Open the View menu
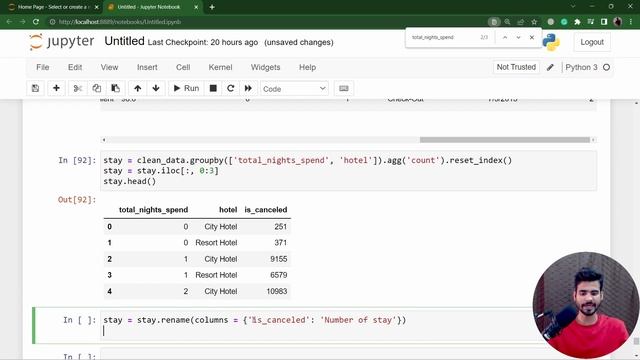Screen dimensions: 640x360 point(109,67)
